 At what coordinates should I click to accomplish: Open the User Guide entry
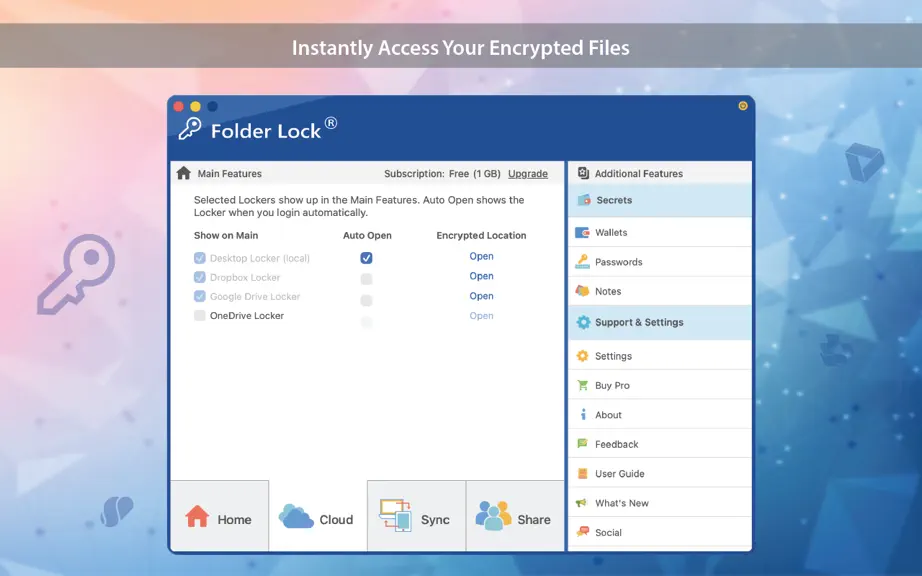[660, 473]
